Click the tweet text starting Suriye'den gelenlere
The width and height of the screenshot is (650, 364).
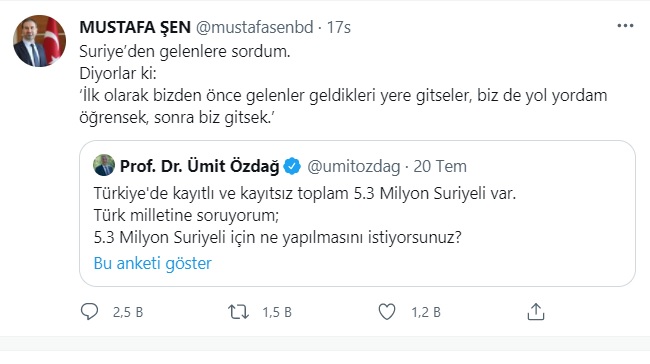coord(343,84)
